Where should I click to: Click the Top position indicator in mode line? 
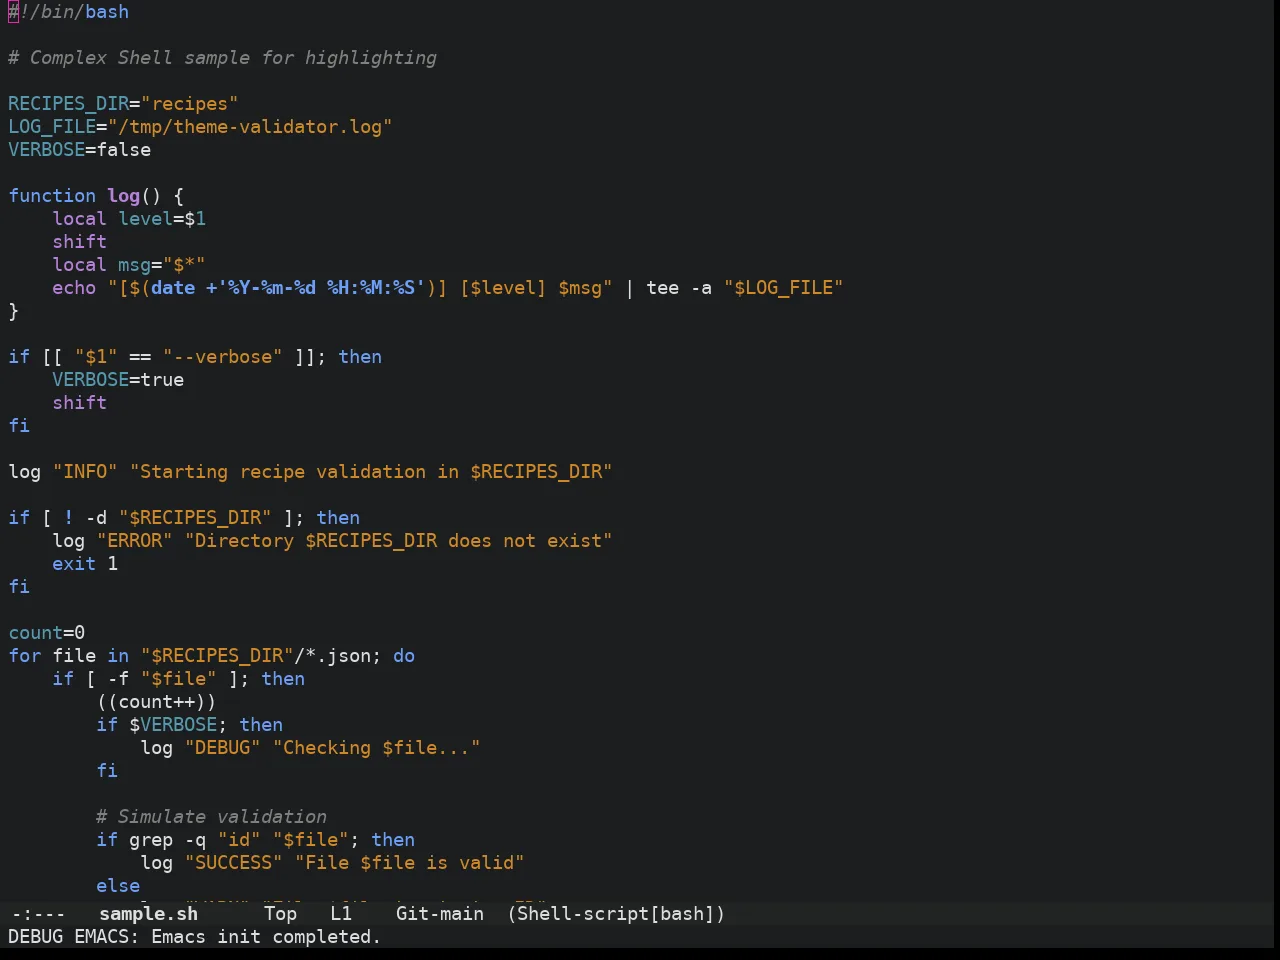281,914
